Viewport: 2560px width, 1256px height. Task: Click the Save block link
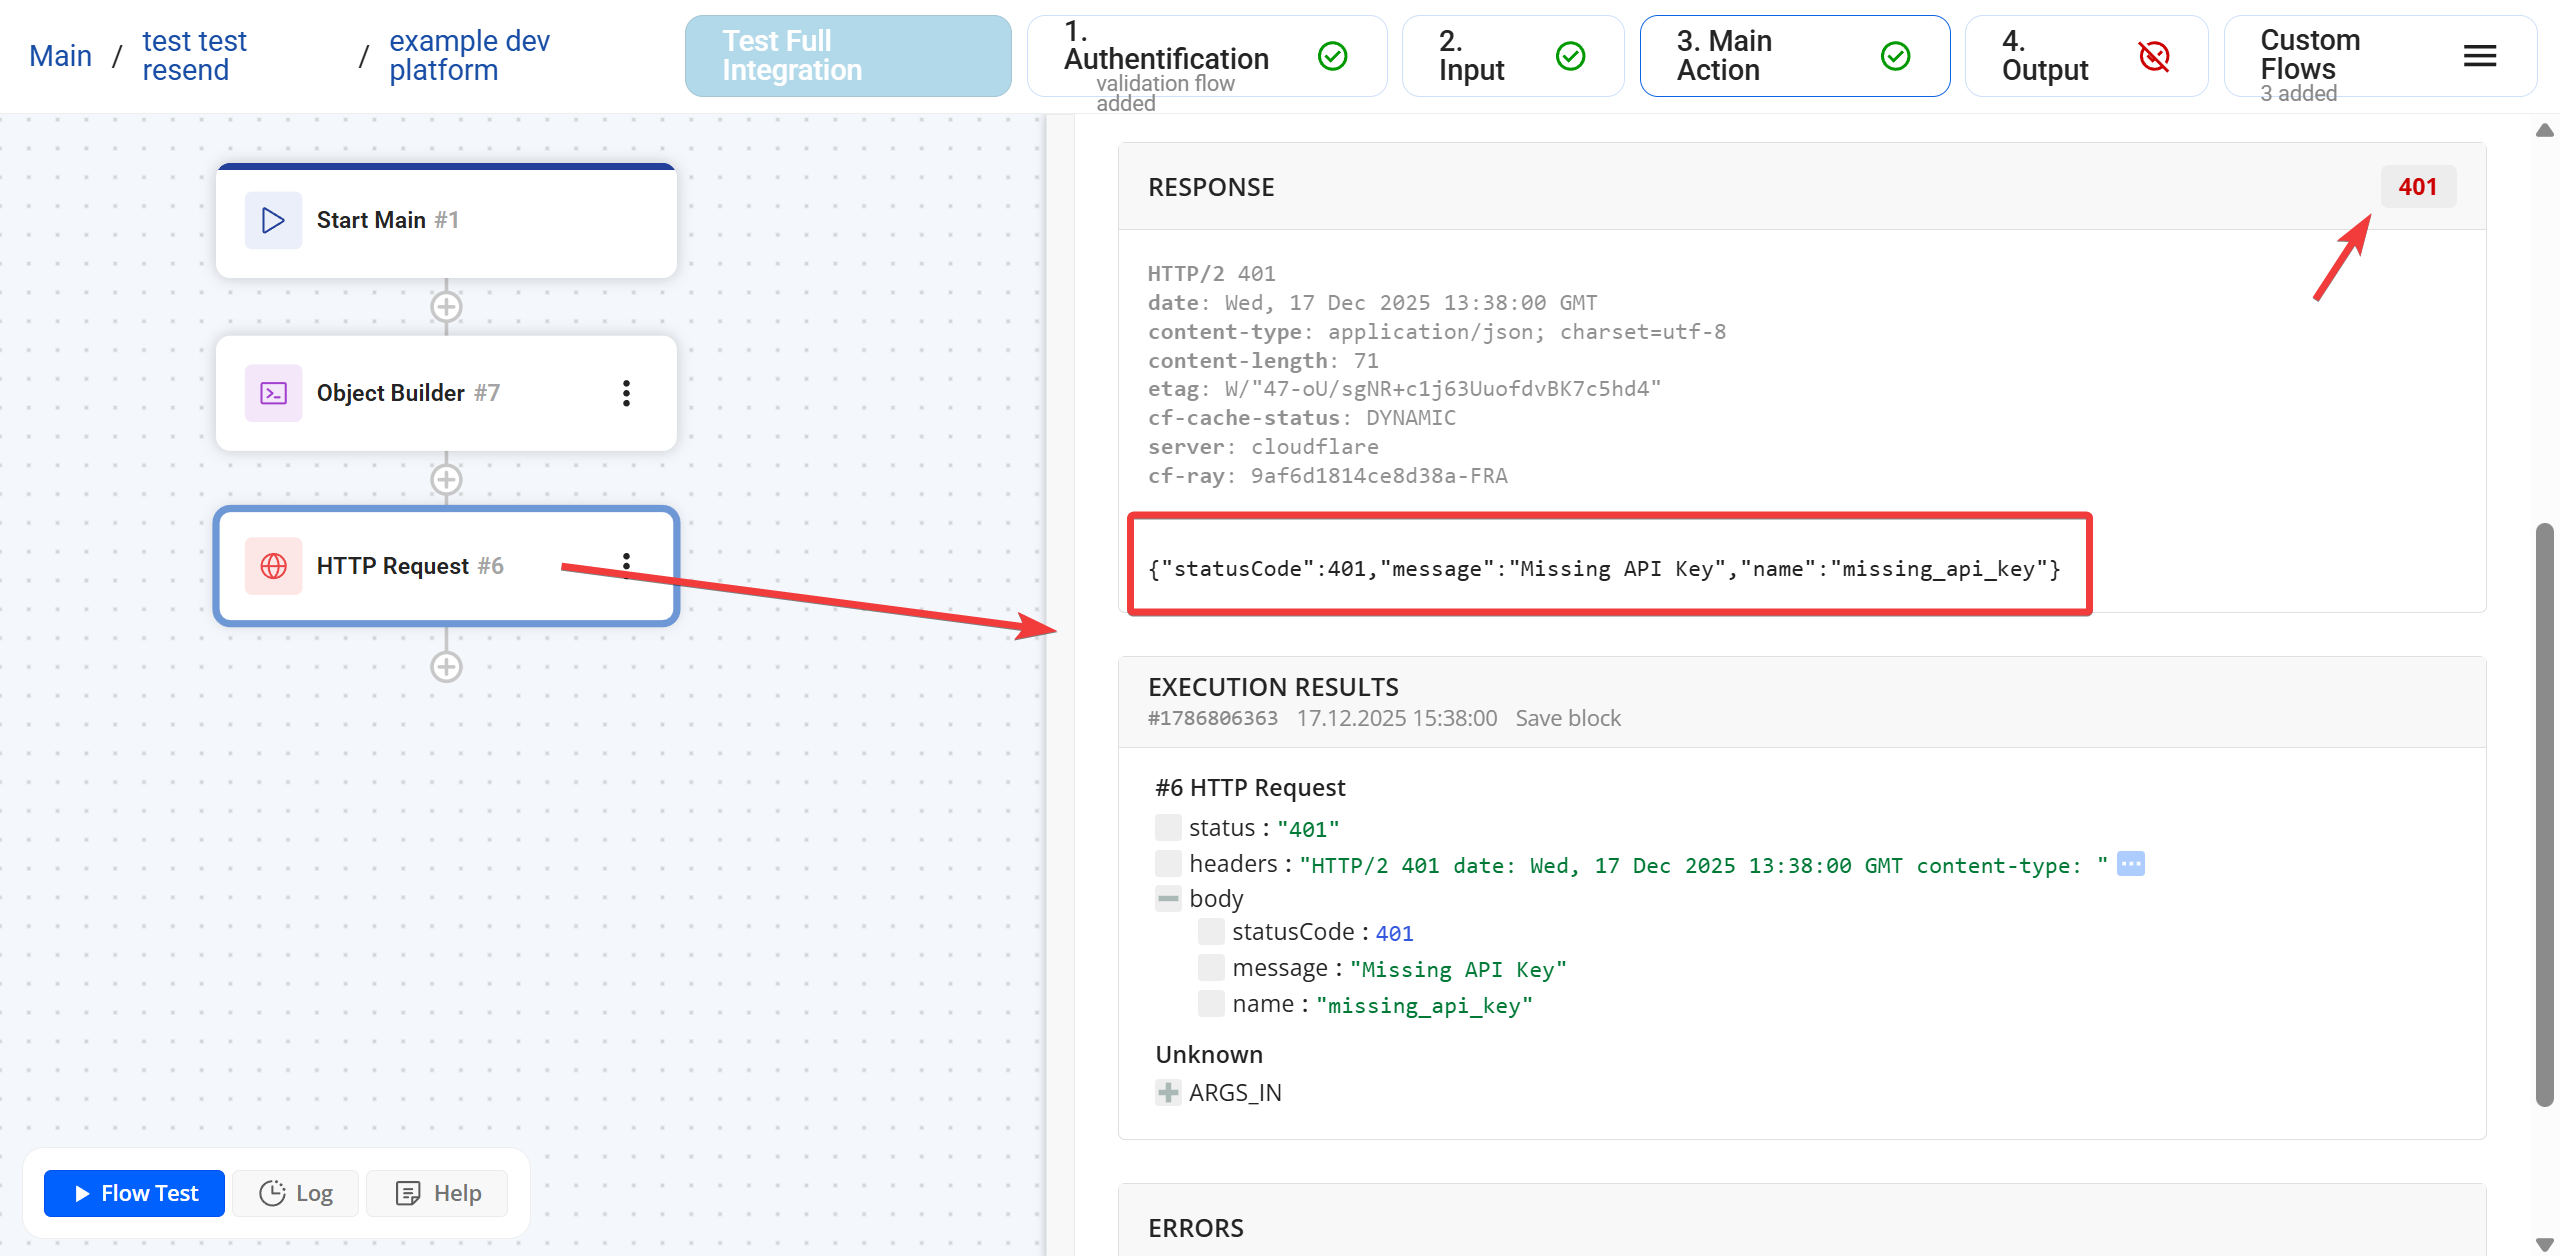(x=1567, y=718)
